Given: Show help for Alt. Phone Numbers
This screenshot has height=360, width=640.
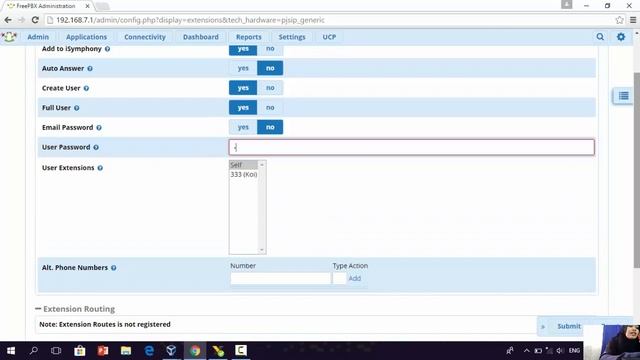Looking at the screenshot, I should click(x=113, y=268).
